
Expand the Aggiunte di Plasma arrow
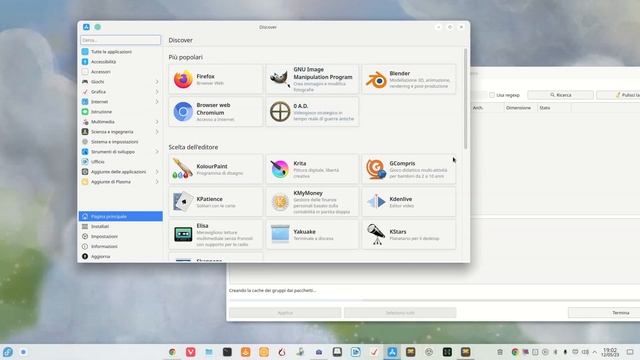click(157, 182)
